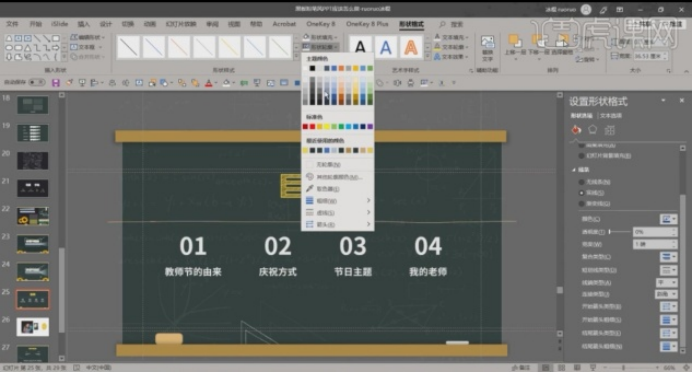Open the Dashes (虚线) submenu
This screenshot has width=692, height=372.
click(x=338, y=213)
